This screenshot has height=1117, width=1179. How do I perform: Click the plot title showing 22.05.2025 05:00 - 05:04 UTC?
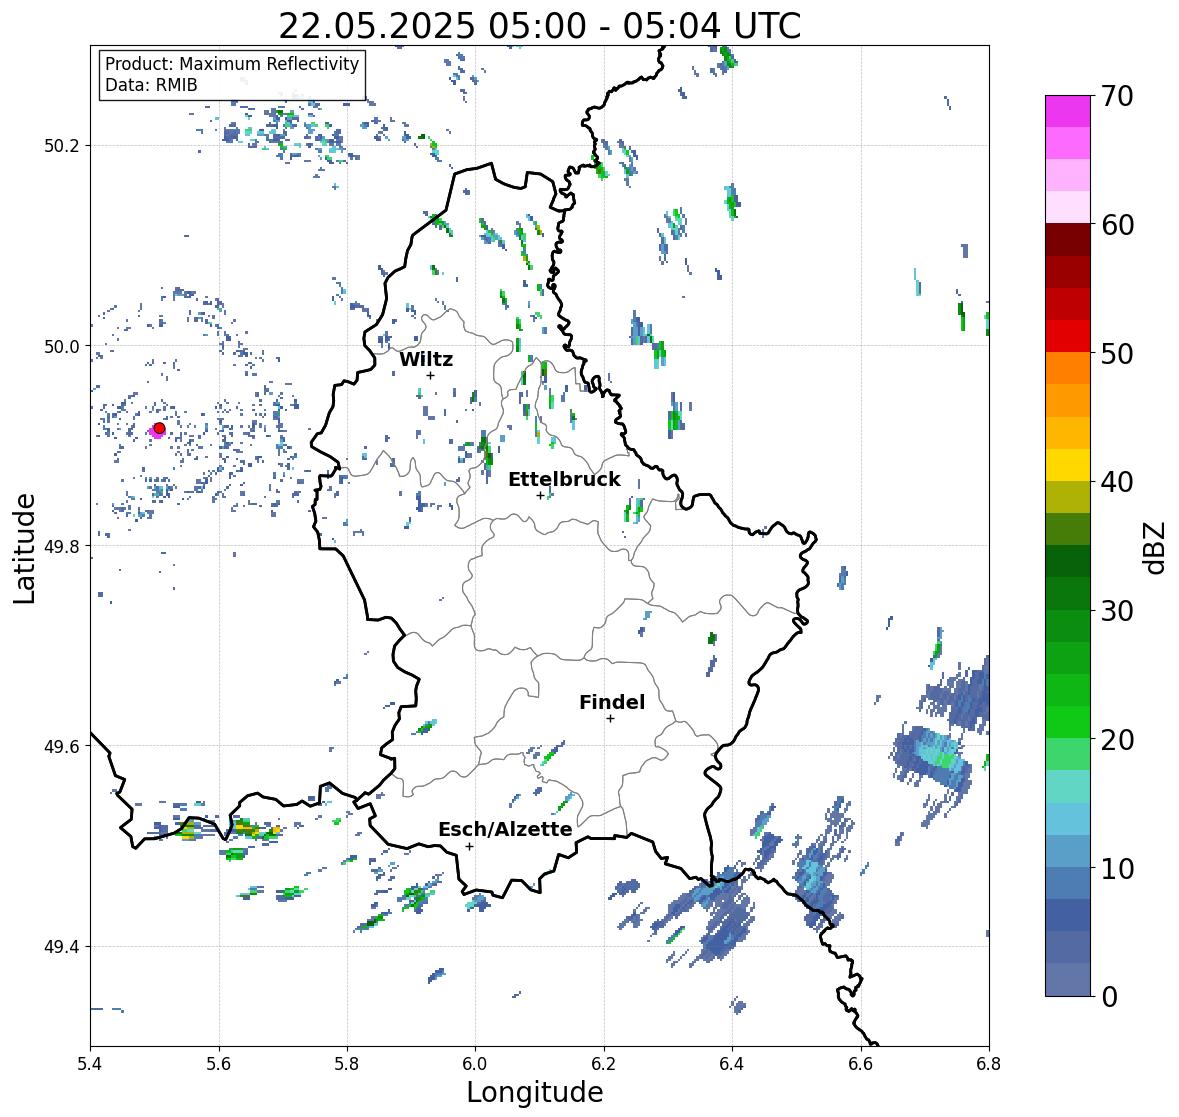539,26
